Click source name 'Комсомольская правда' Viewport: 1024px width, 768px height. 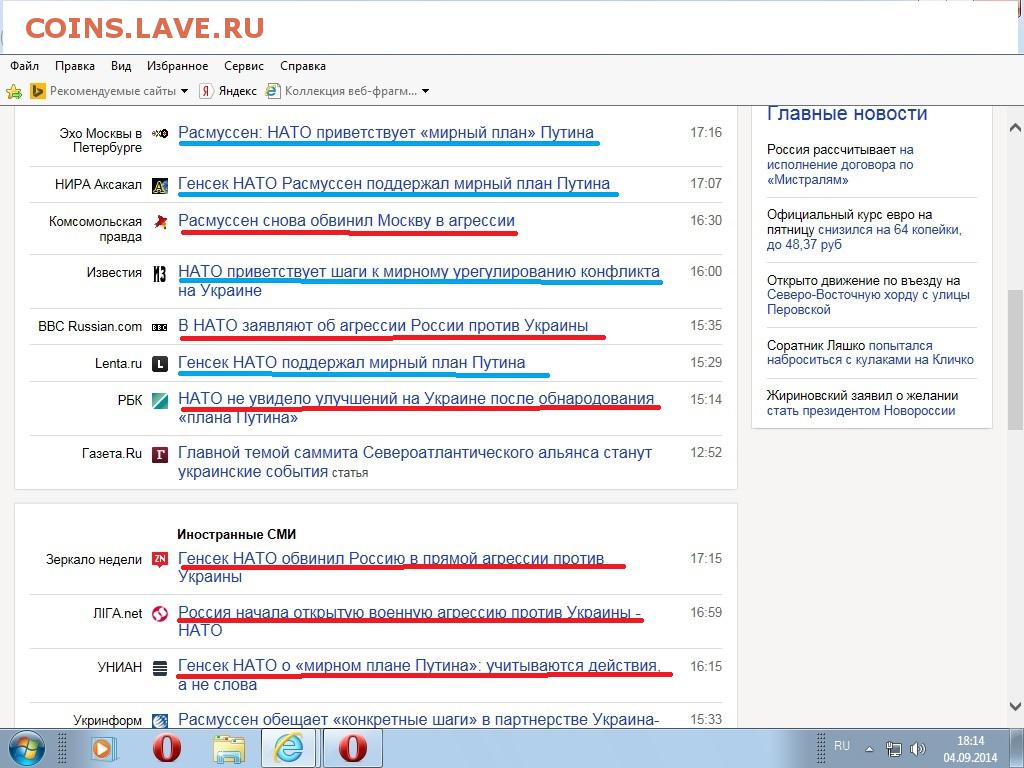(95, 229)
